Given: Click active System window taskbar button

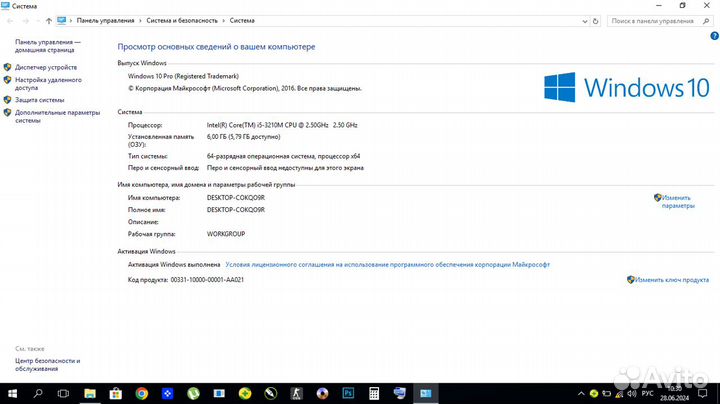Looking at the screenshot, I should coord(426,393).
